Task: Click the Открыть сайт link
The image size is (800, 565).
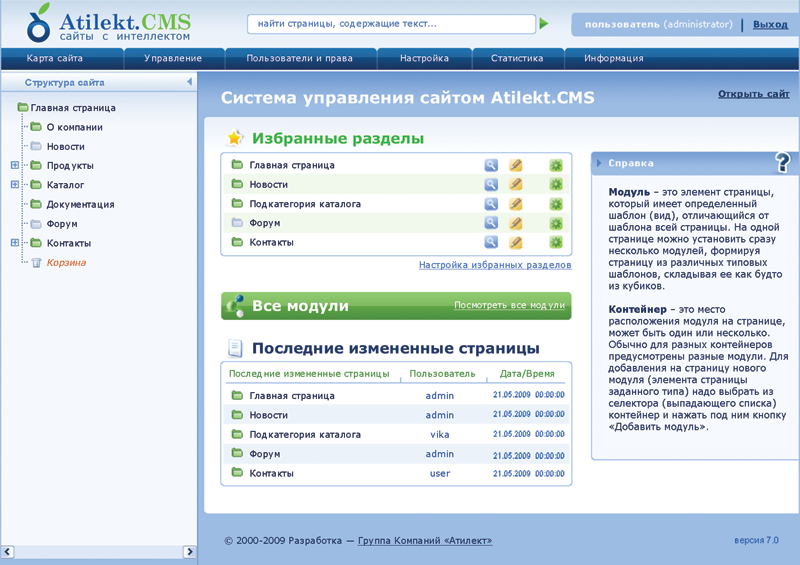Action: pyautogui.click(x=754, y=94)
